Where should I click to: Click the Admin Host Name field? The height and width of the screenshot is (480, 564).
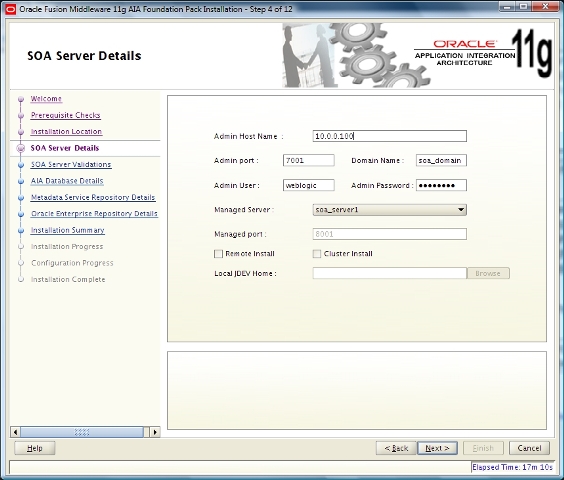(390, 136)
